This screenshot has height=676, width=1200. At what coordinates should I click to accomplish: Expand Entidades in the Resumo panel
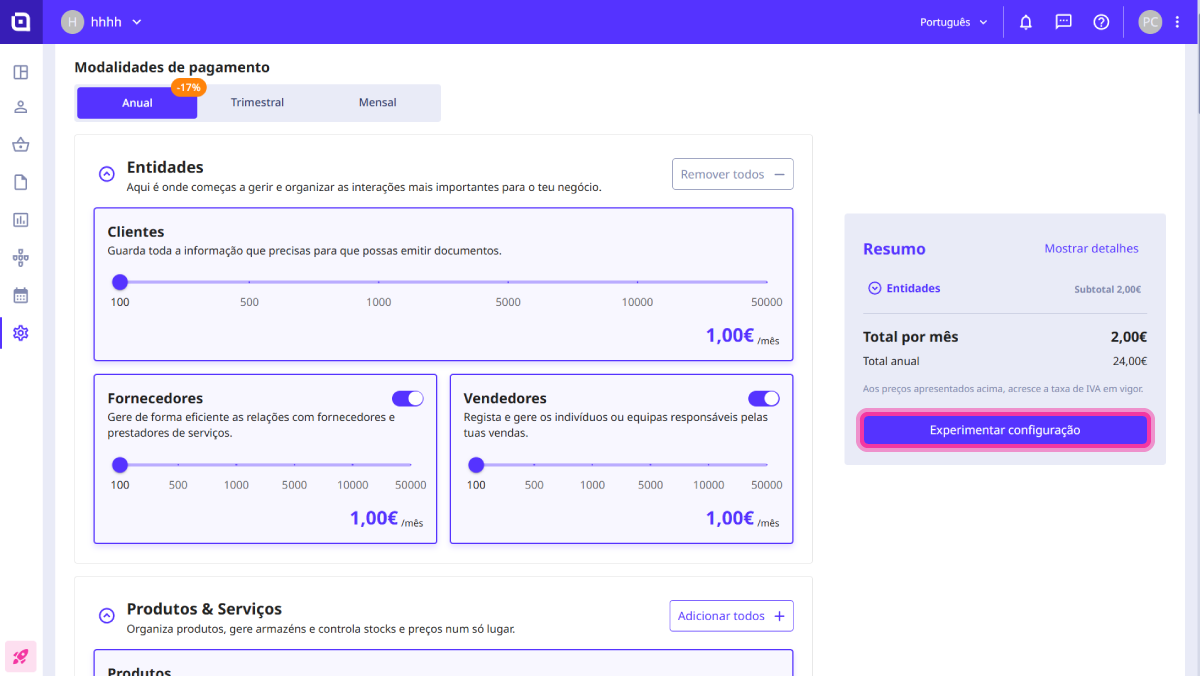click(x=875, y=288)
